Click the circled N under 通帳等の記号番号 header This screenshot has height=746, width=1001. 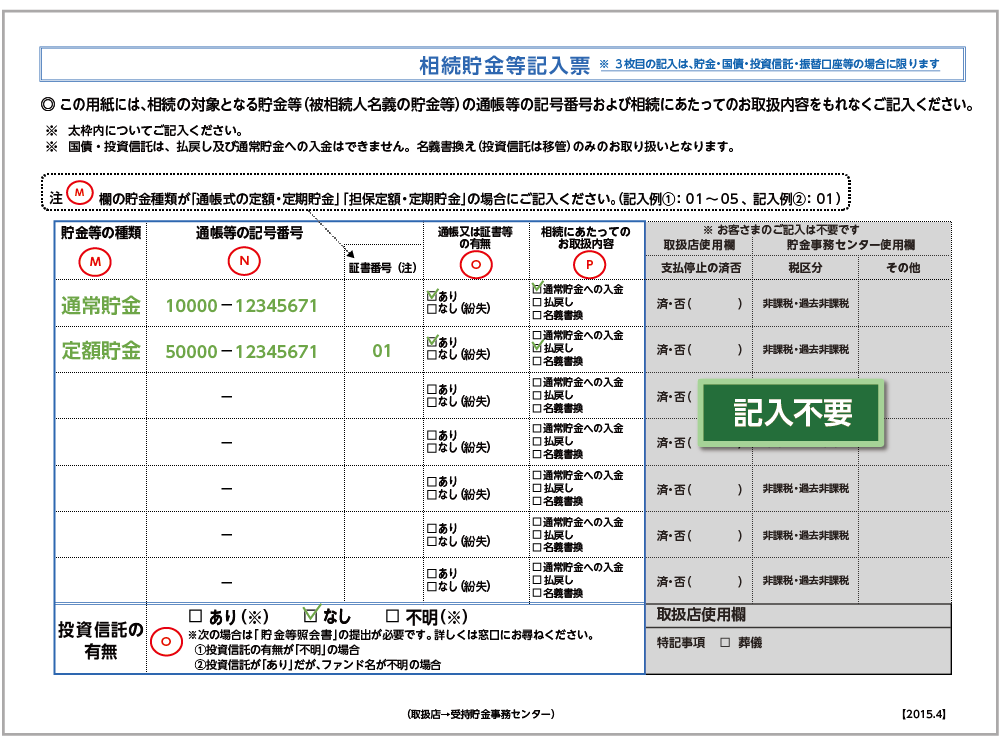click(x=244, y=261)
